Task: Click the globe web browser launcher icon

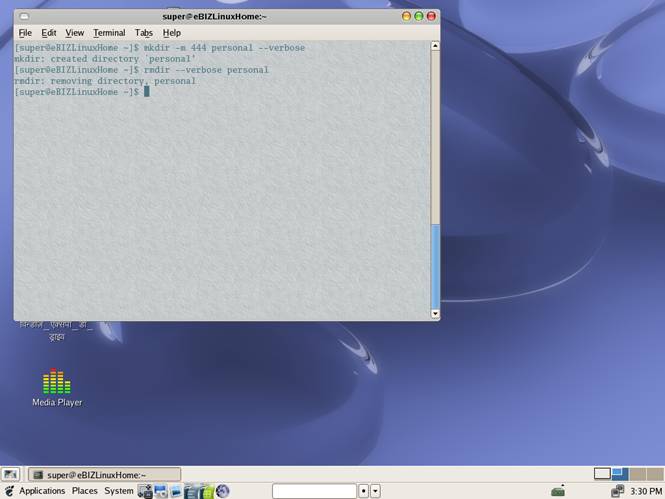Action: click(x=223, y=491)
